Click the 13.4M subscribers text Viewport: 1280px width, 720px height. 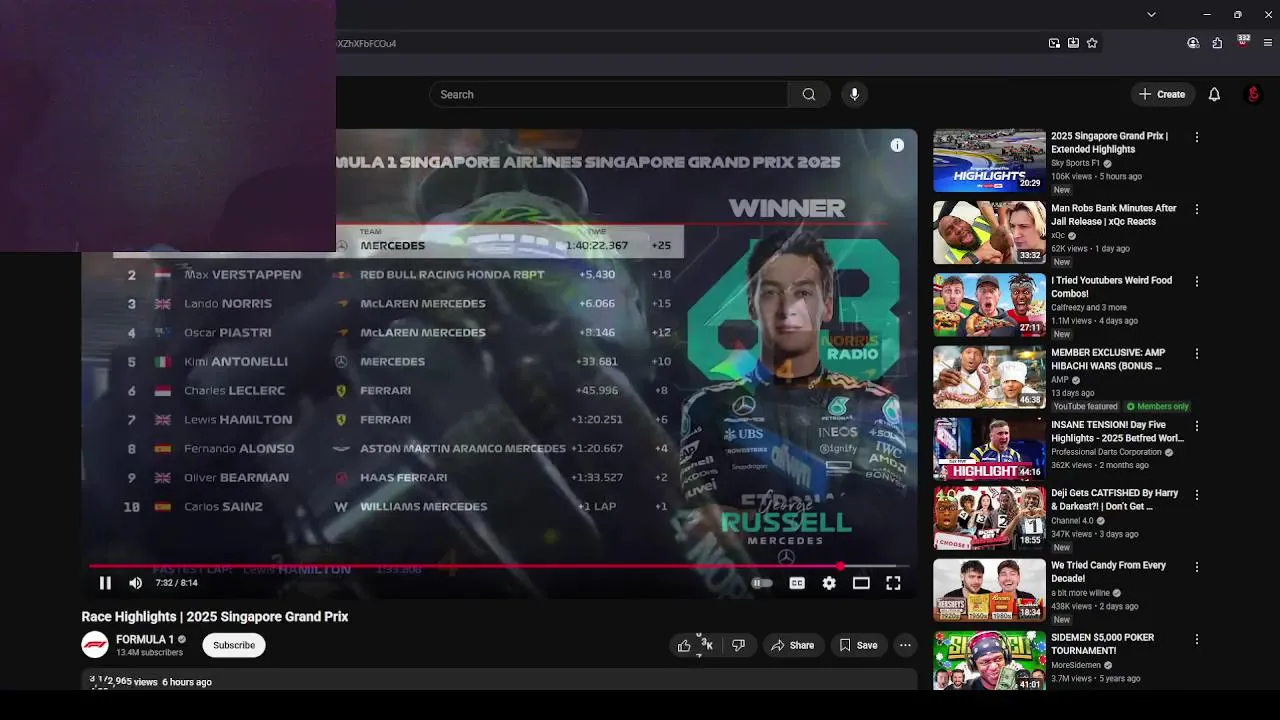[x=149, y=653]
